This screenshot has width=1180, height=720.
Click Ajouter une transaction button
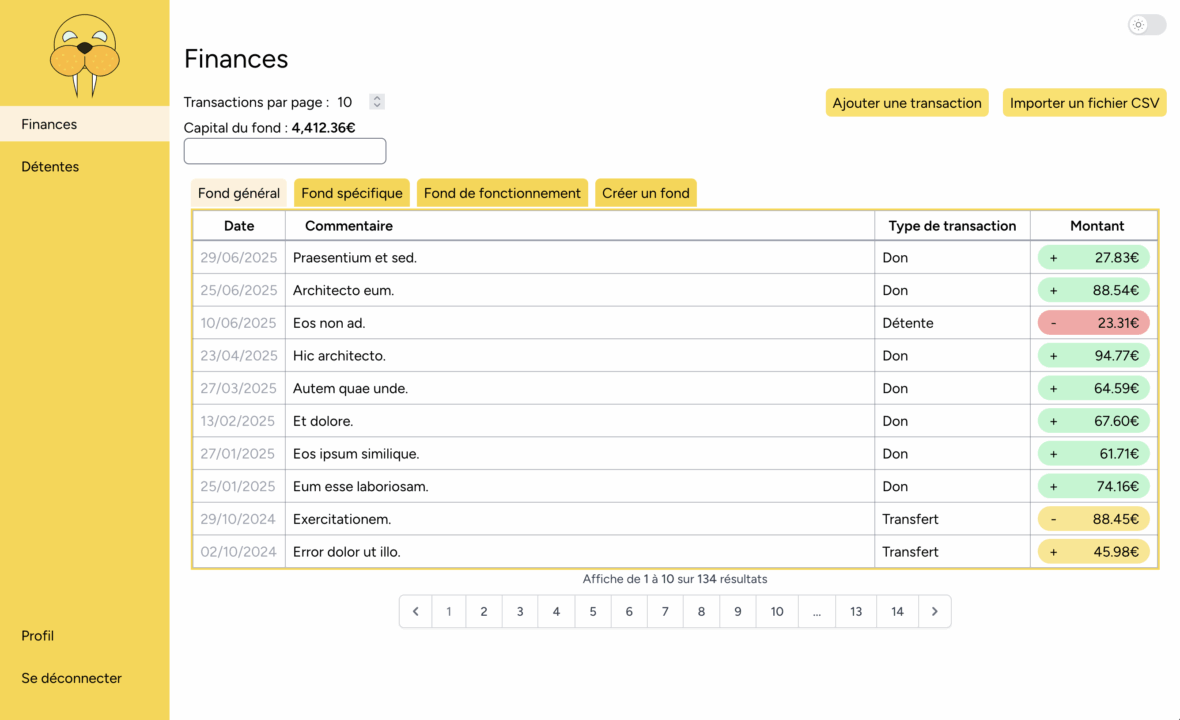click(907, 103)
